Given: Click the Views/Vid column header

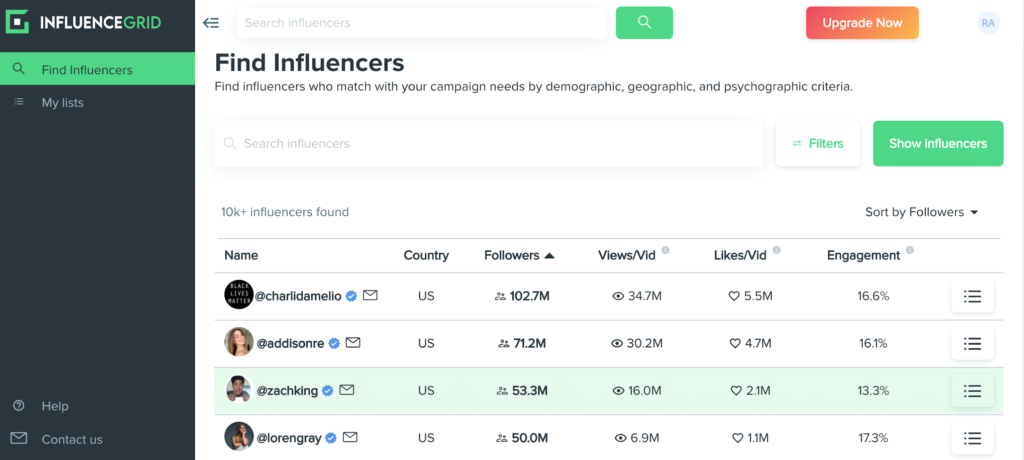Looking at the screenshot, I should point(626,255).
